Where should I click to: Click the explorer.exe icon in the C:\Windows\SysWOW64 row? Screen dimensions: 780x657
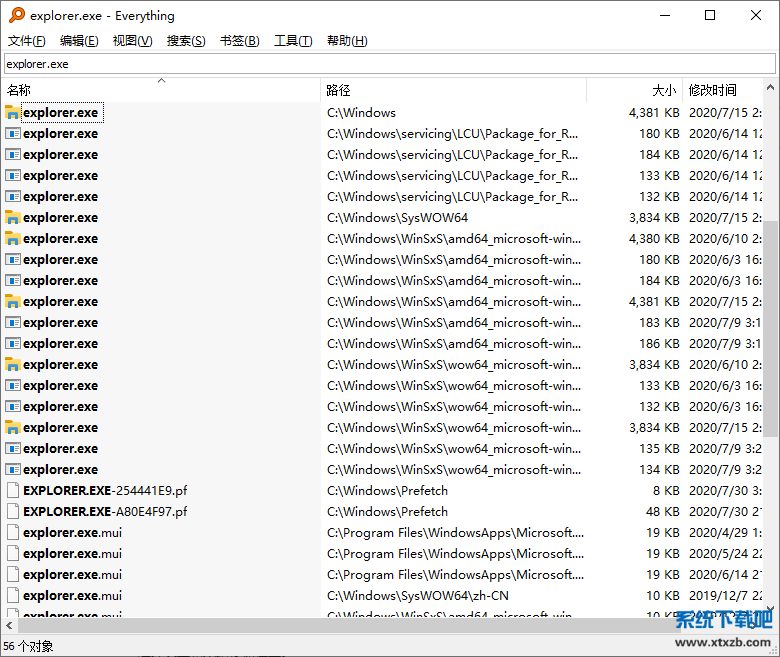pos(13,218)
